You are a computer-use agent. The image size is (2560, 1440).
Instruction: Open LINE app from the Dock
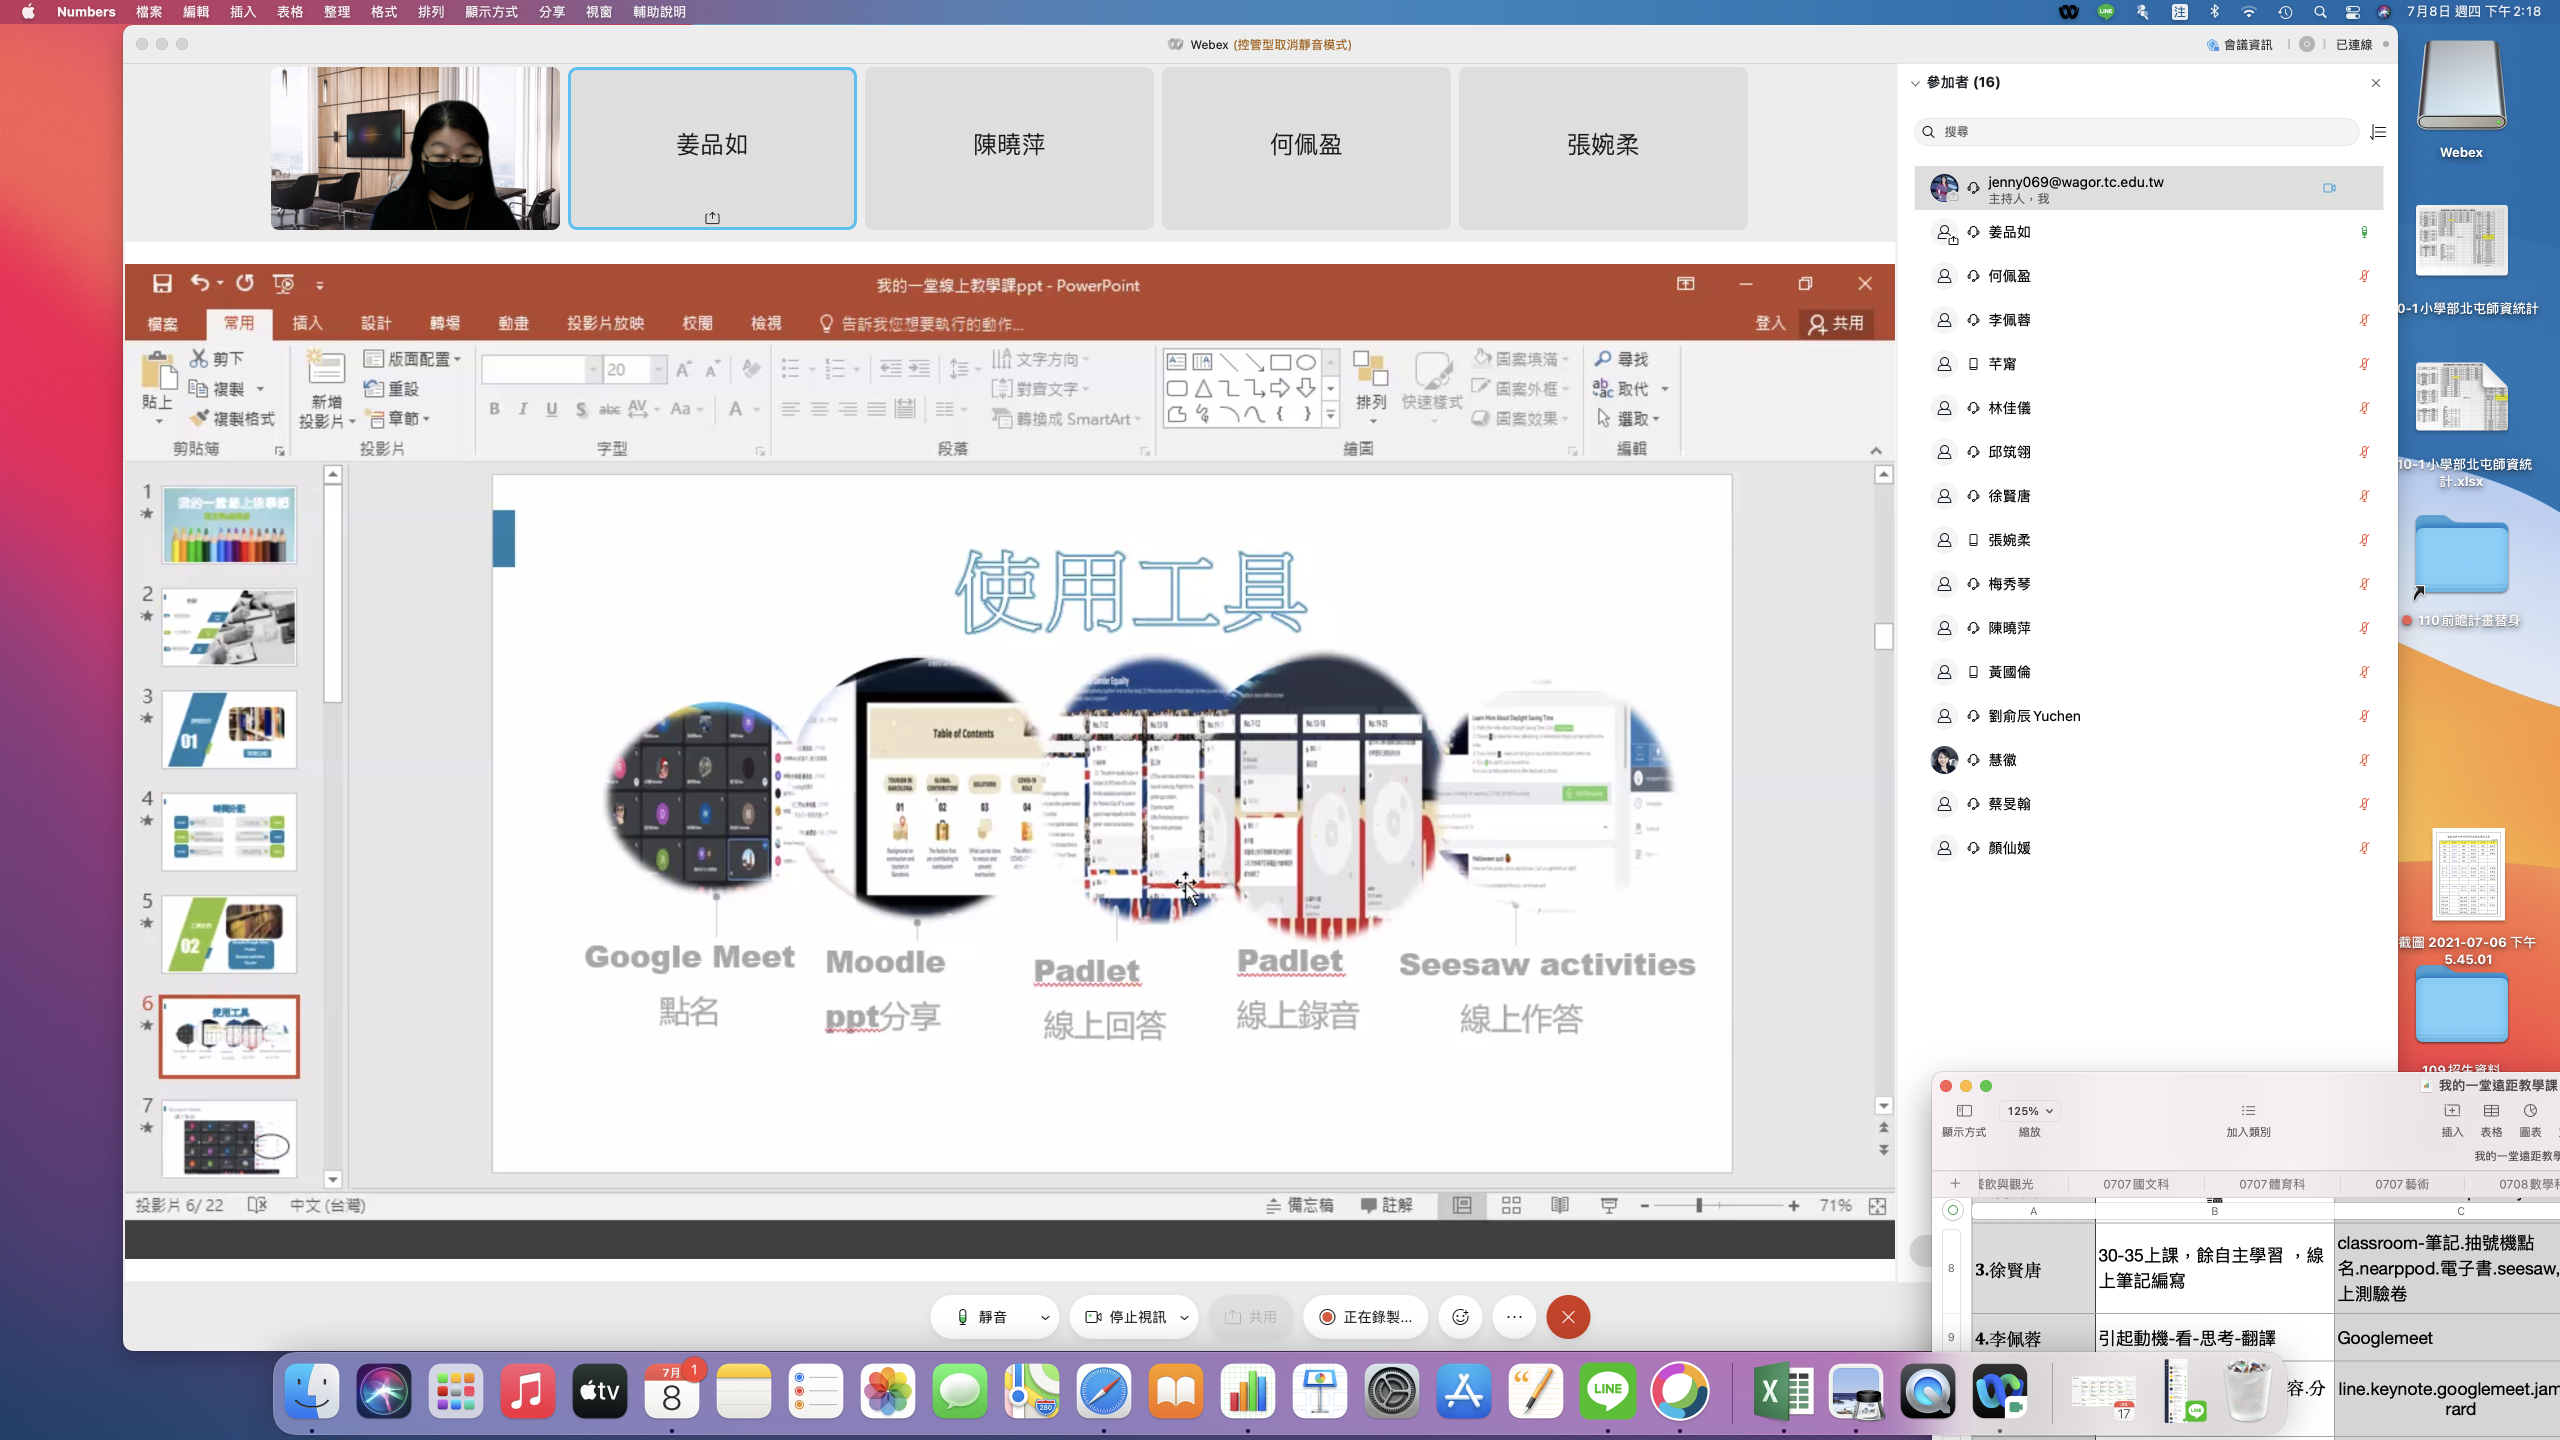1607,1390
